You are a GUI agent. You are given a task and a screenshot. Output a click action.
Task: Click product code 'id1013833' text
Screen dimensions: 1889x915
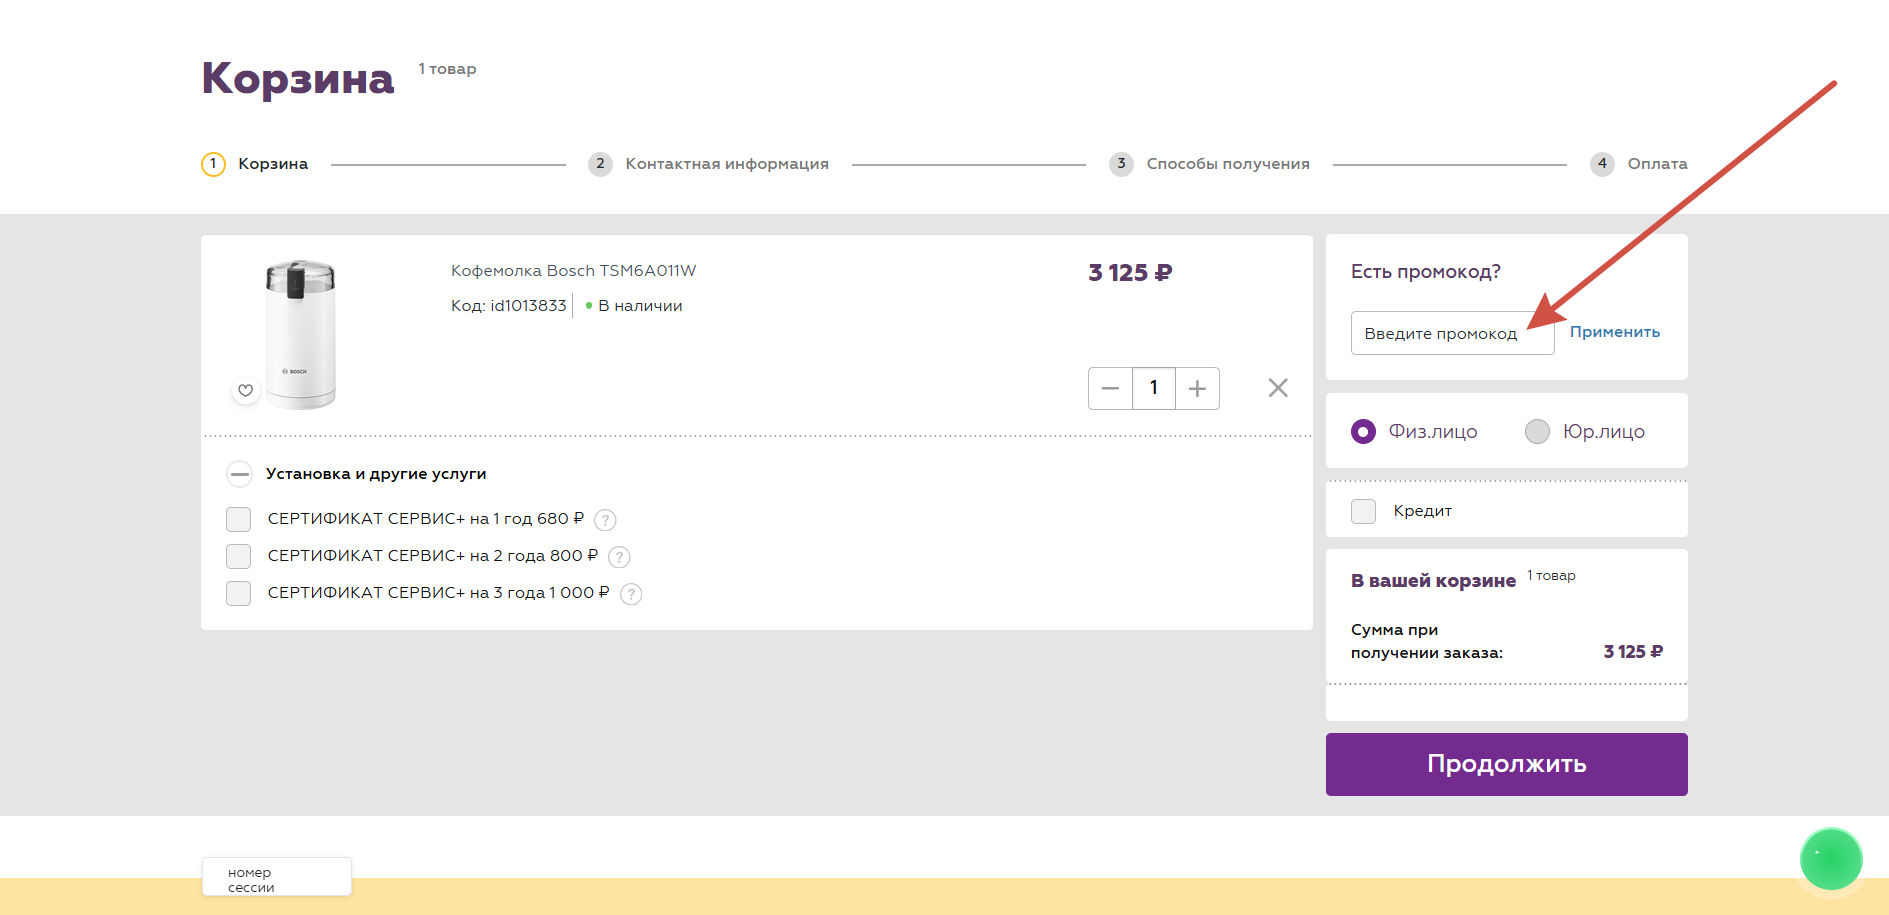click(528, 306)
